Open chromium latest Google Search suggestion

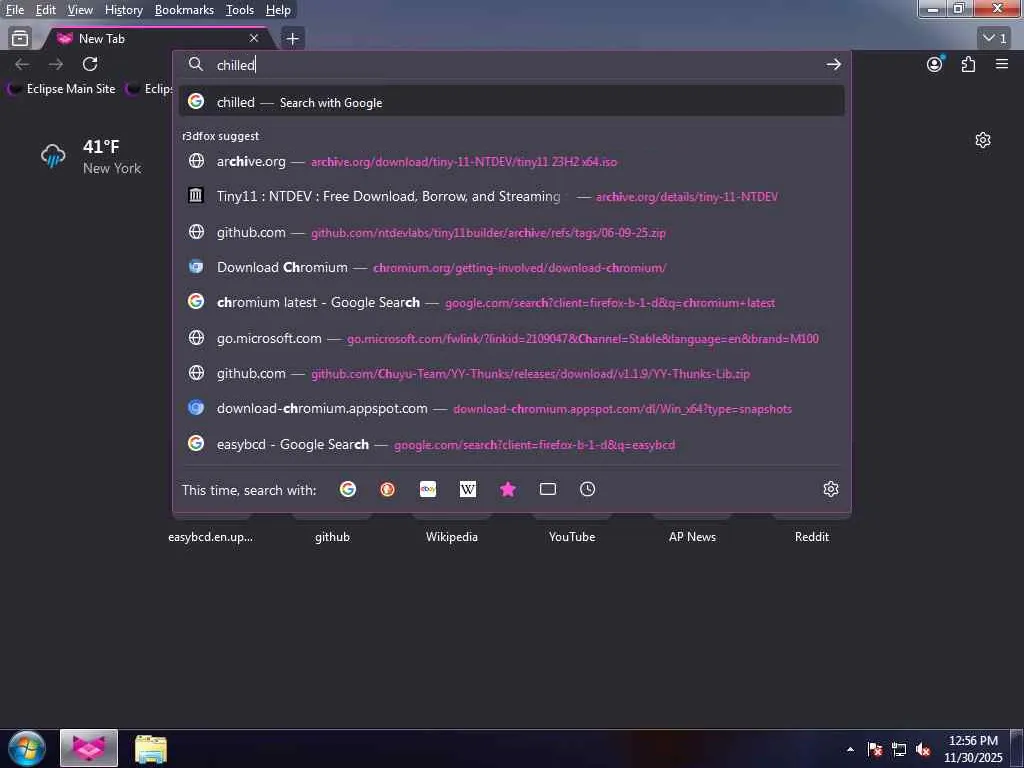(512, 302)
